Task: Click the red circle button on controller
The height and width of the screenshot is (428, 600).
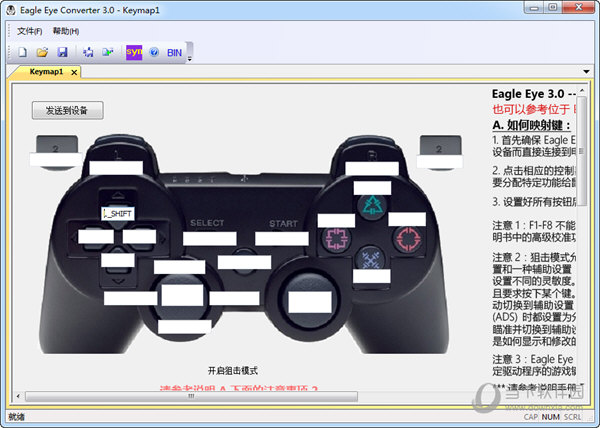Action: point(408,239)
